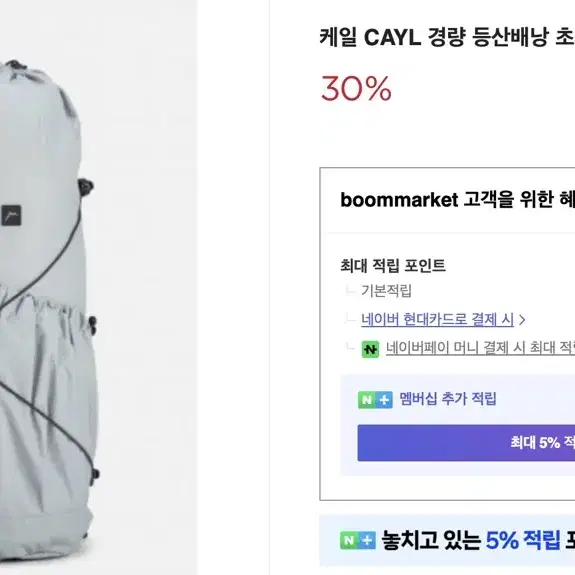Open the chevron after 네이버 현대카드로 결제 시
Image resolution: width=575 pixels, height=575 pixels.
(522, 320)
